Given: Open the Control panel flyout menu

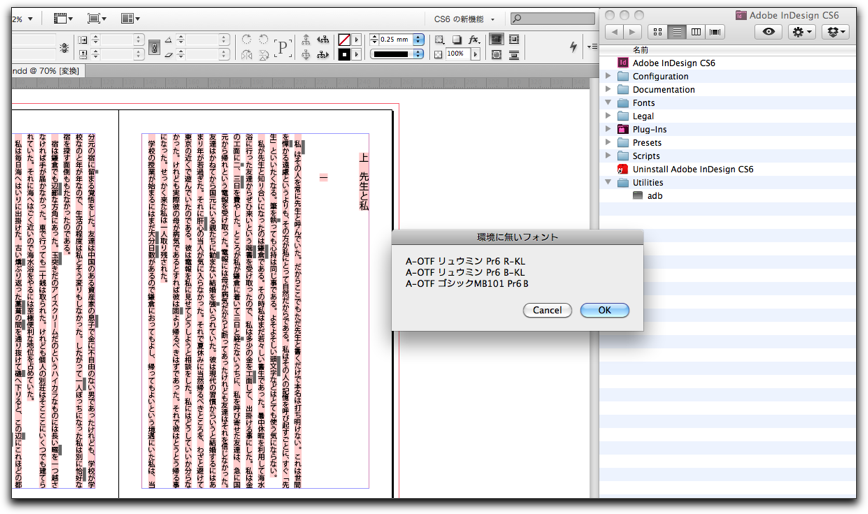Looking at the screenshot, I should click(x=592, y=47).
